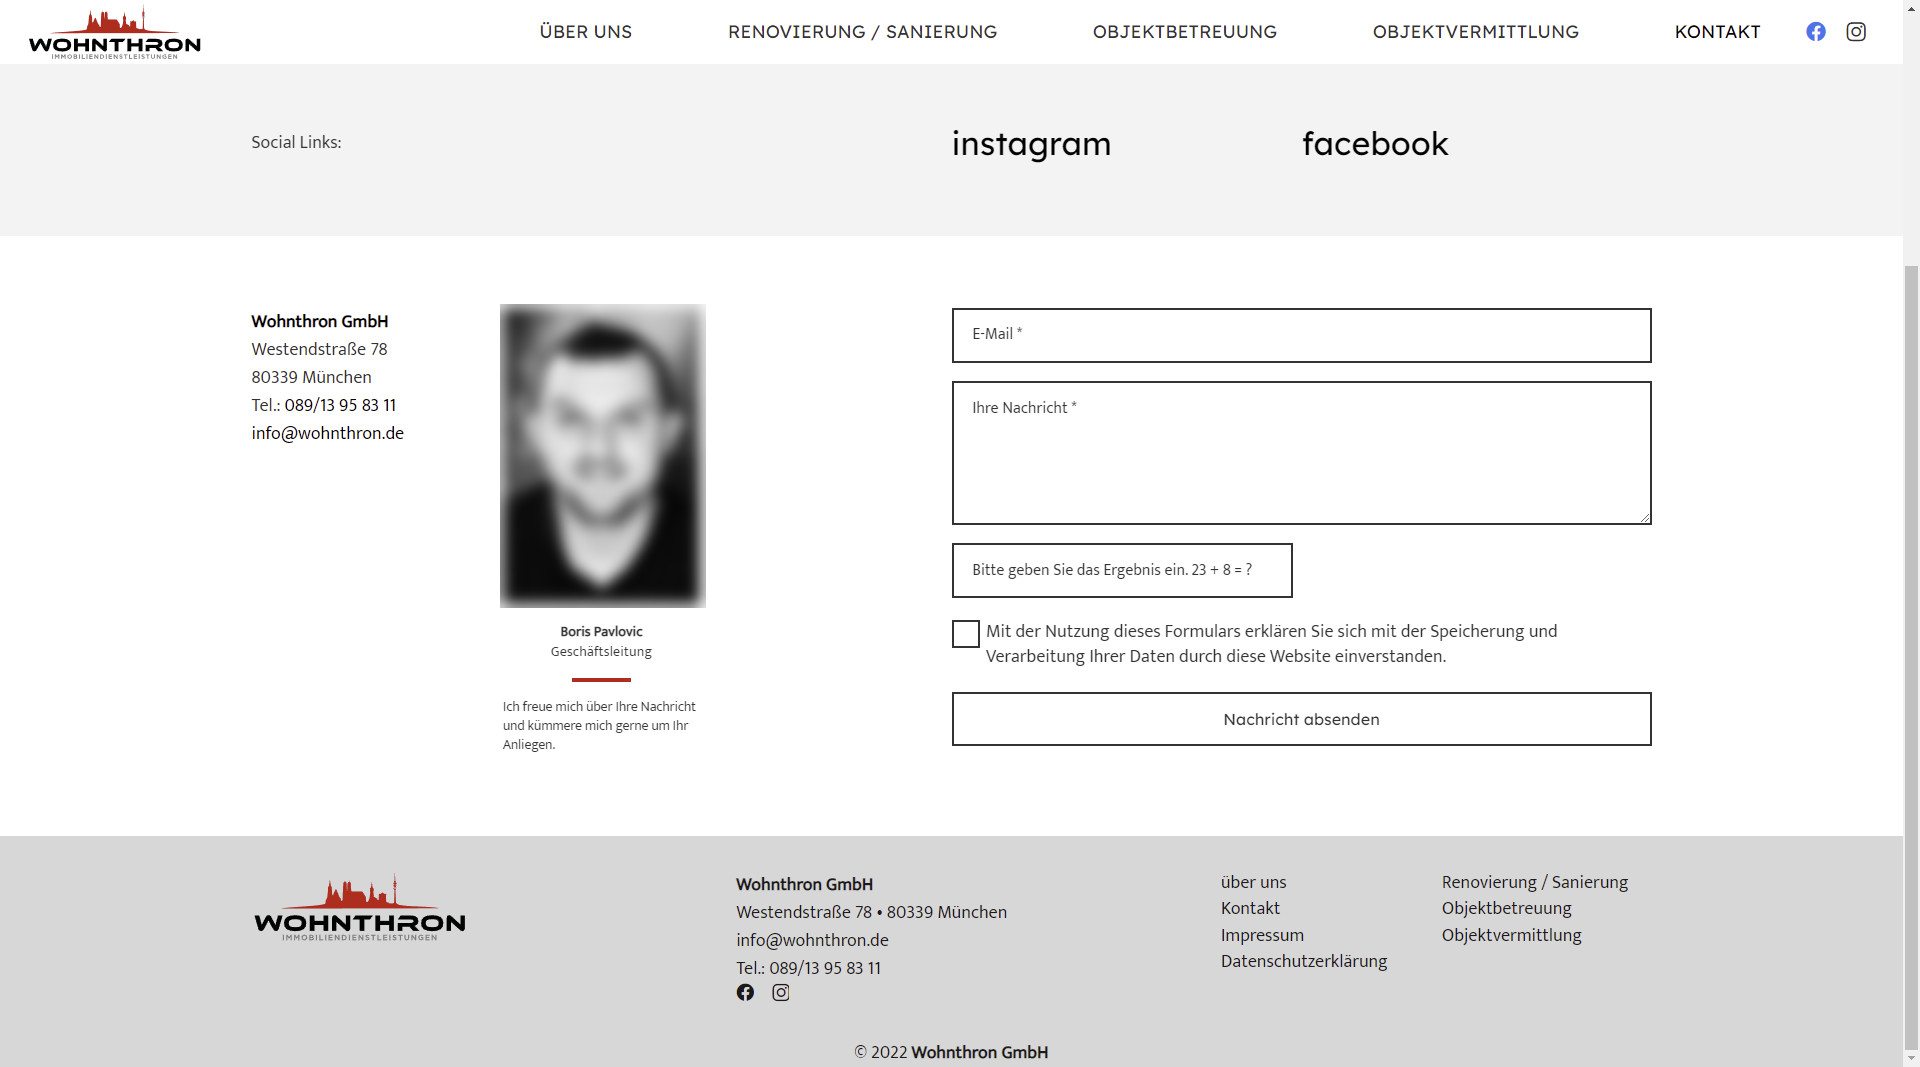The image size is (1920, 1067).
Task: Go to Objektbetreuung in the top menu
Action: pos(1185,32)
